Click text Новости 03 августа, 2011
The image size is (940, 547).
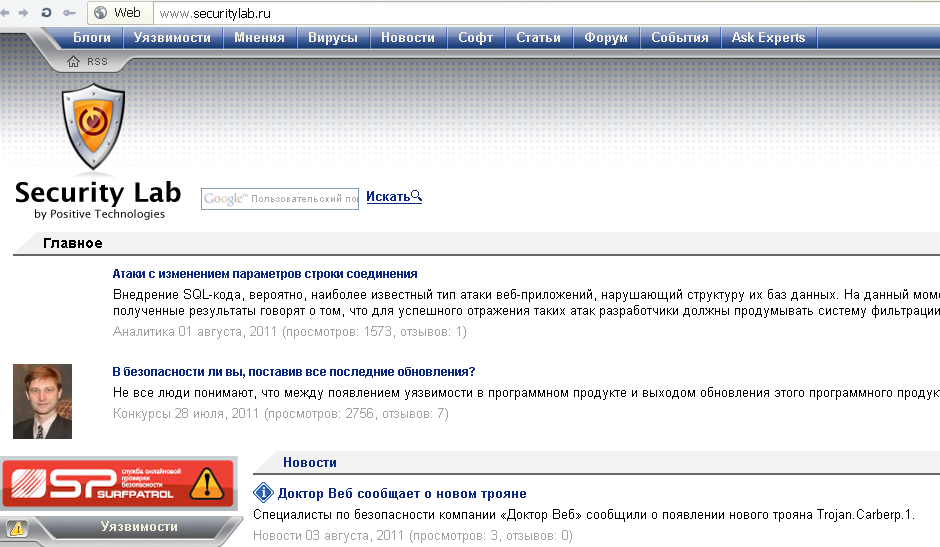click(x=329, y=536)
